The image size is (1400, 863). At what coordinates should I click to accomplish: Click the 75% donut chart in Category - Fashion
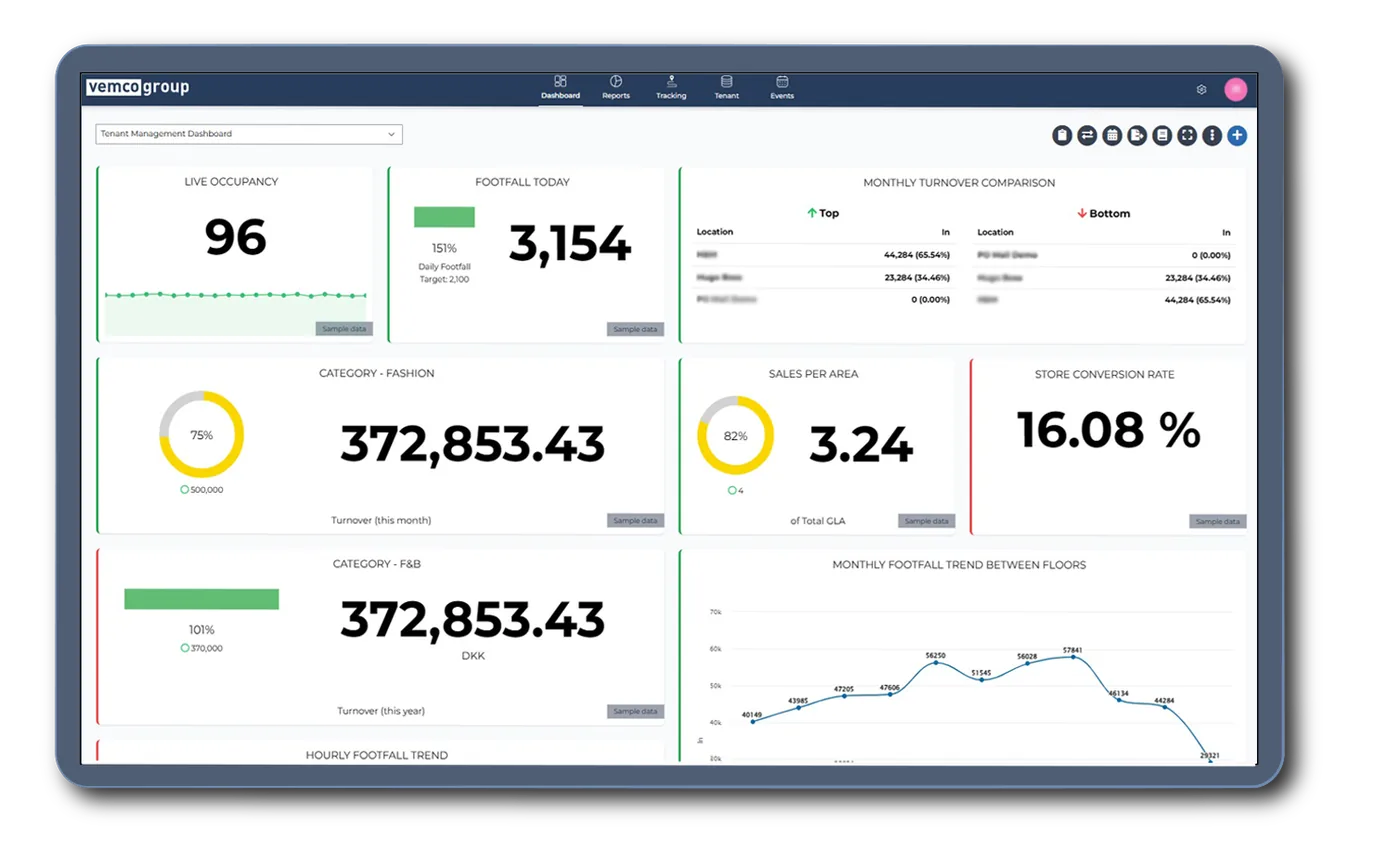tap(201, 434)
